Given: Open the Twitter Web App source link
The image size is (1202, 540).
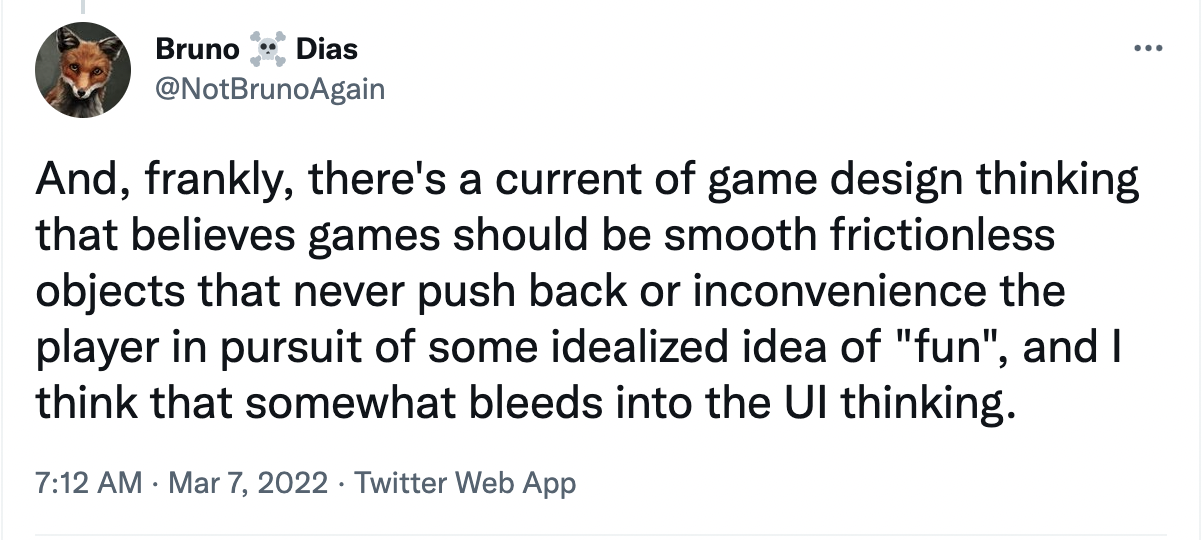Looking at the screenshot, I should click(465, 484).
